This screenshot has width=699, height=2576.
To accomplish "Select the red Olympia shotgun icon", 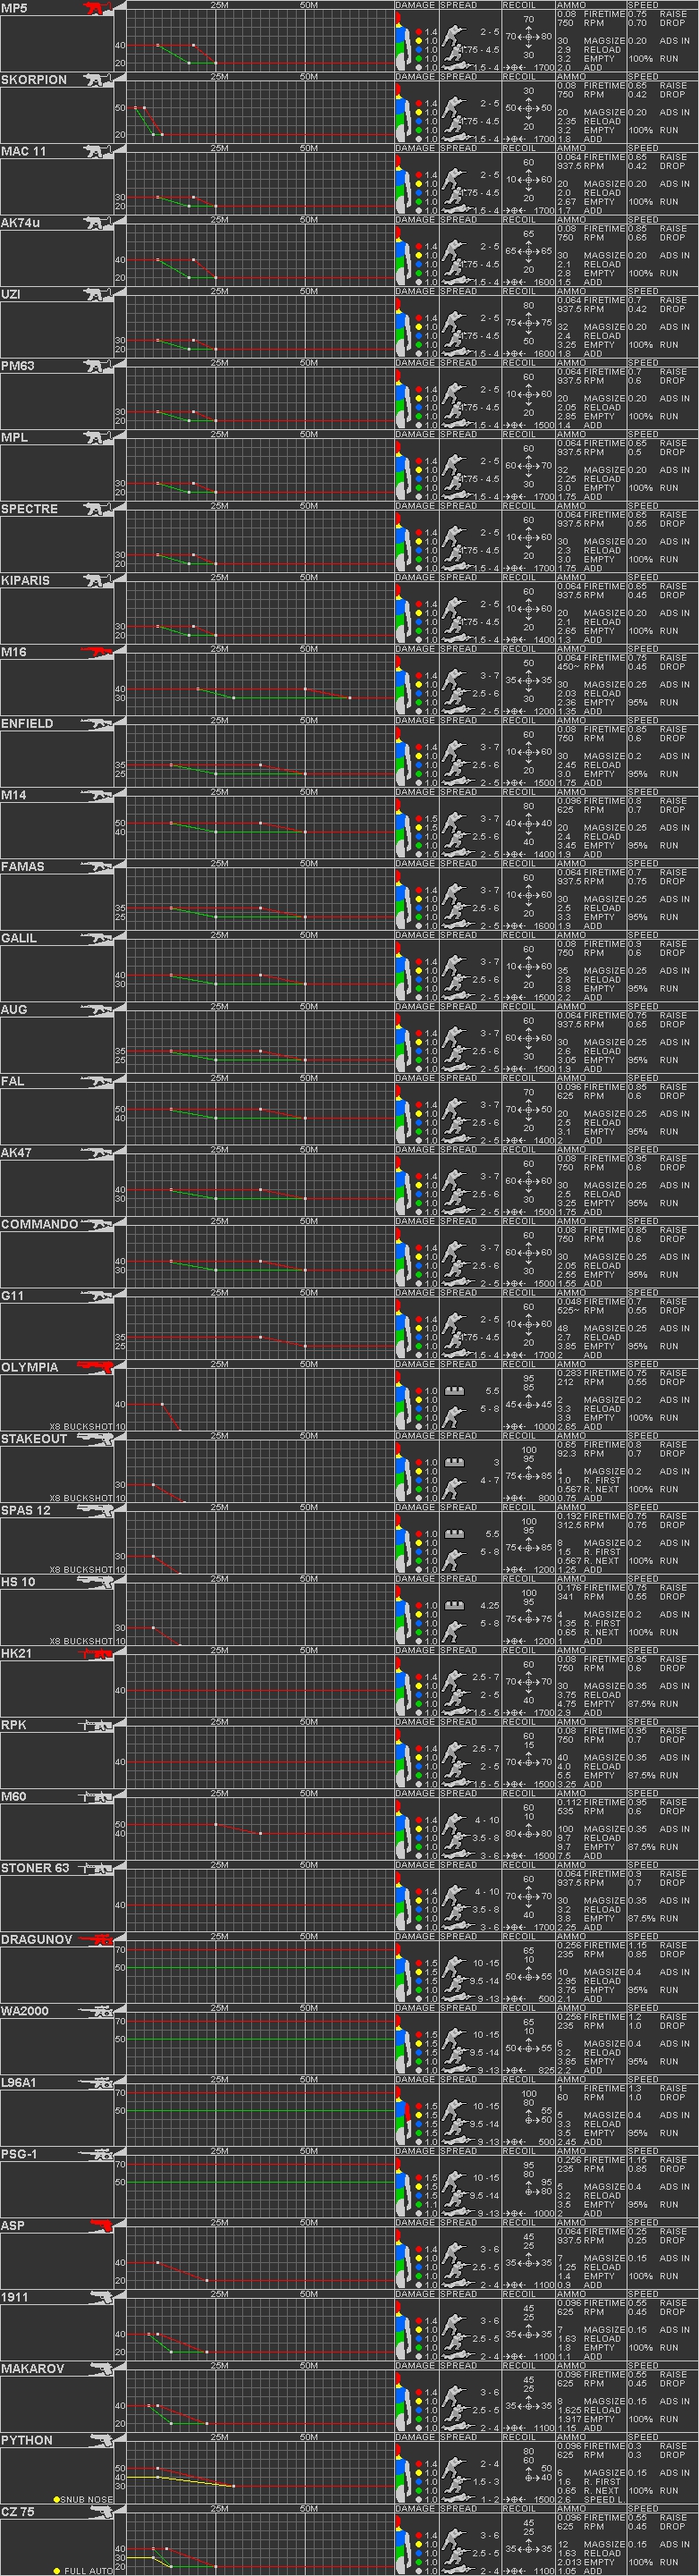I will [96, 1368].
